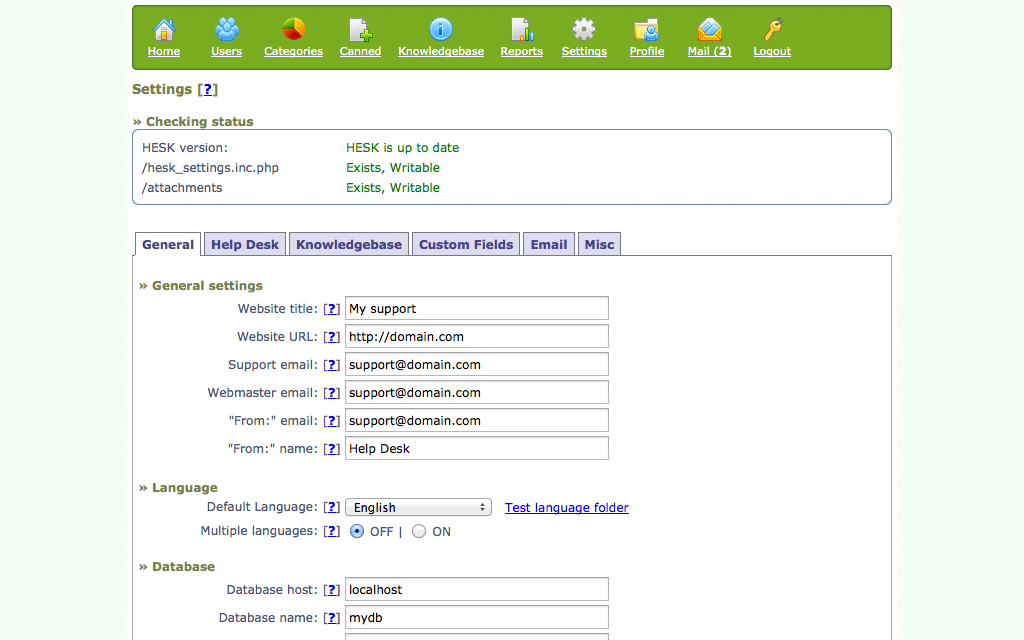Screen dimensions: 1024x640
Task: Open the Email settings tab
Action: click(548, 244)
